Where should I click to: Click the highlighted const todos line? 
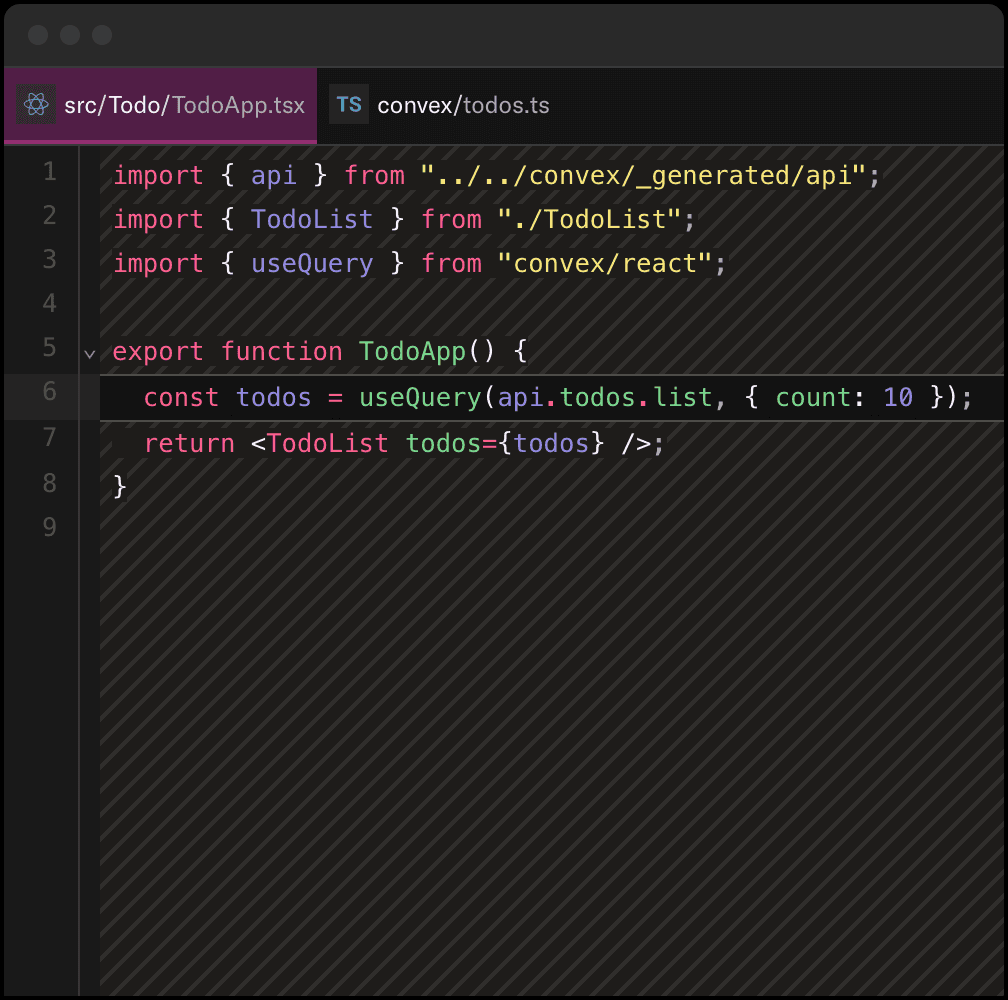coord(400,396)
